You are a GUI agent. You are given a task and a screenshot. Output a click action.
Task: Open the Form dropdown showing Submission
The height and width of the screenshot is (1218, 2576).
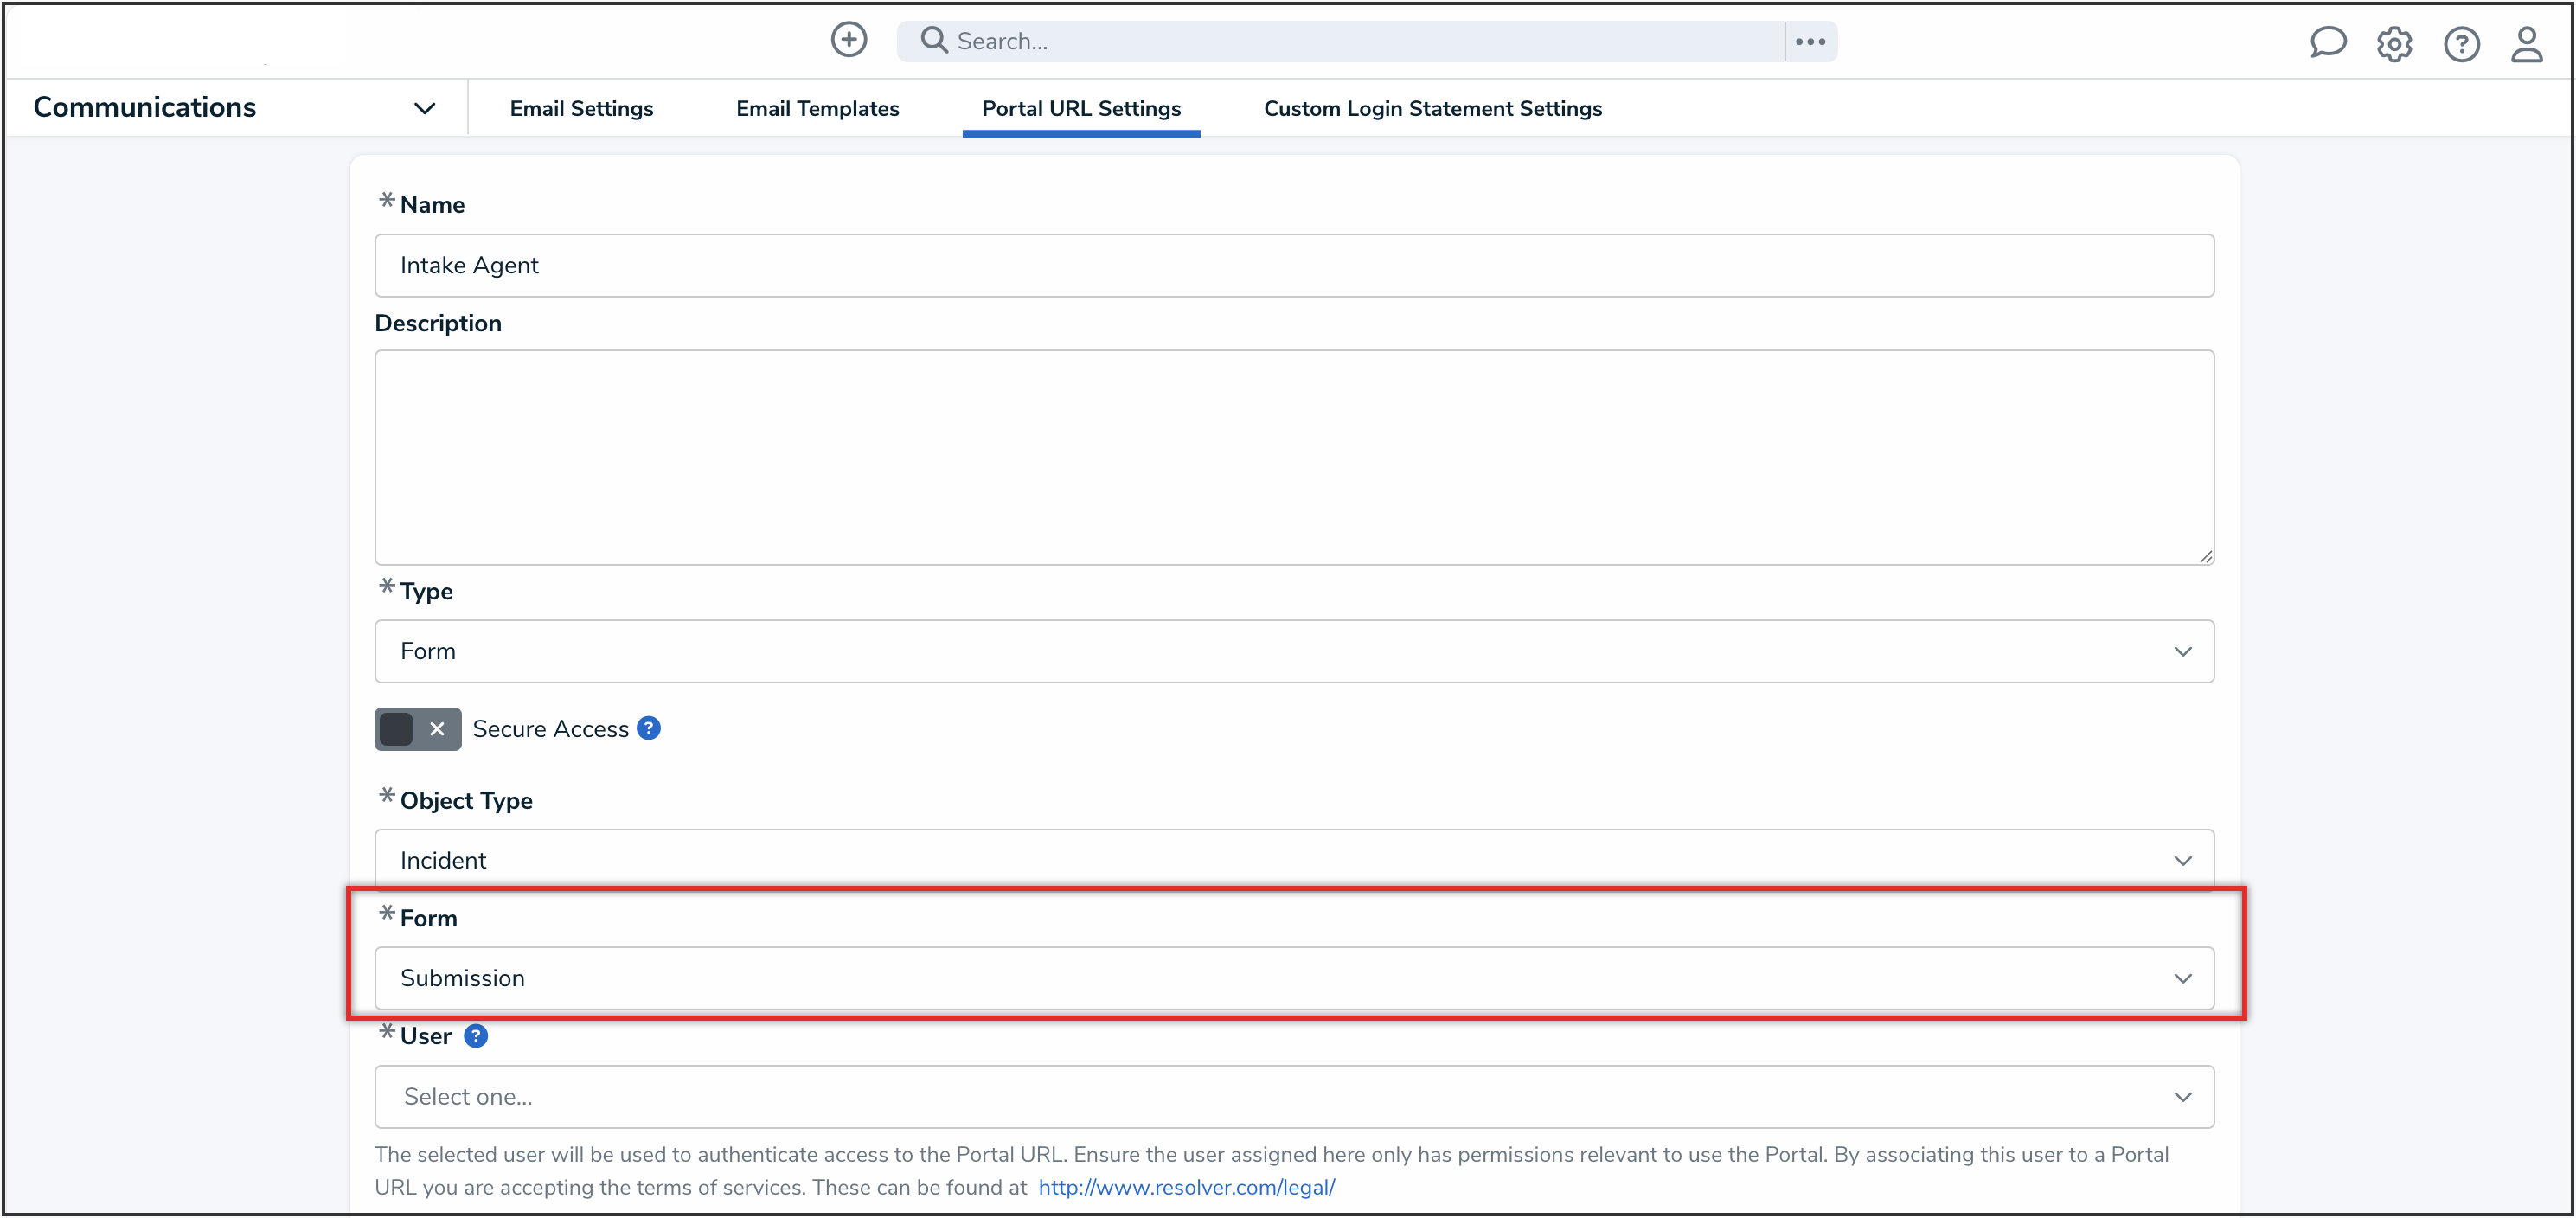[x=1293, y=978]
